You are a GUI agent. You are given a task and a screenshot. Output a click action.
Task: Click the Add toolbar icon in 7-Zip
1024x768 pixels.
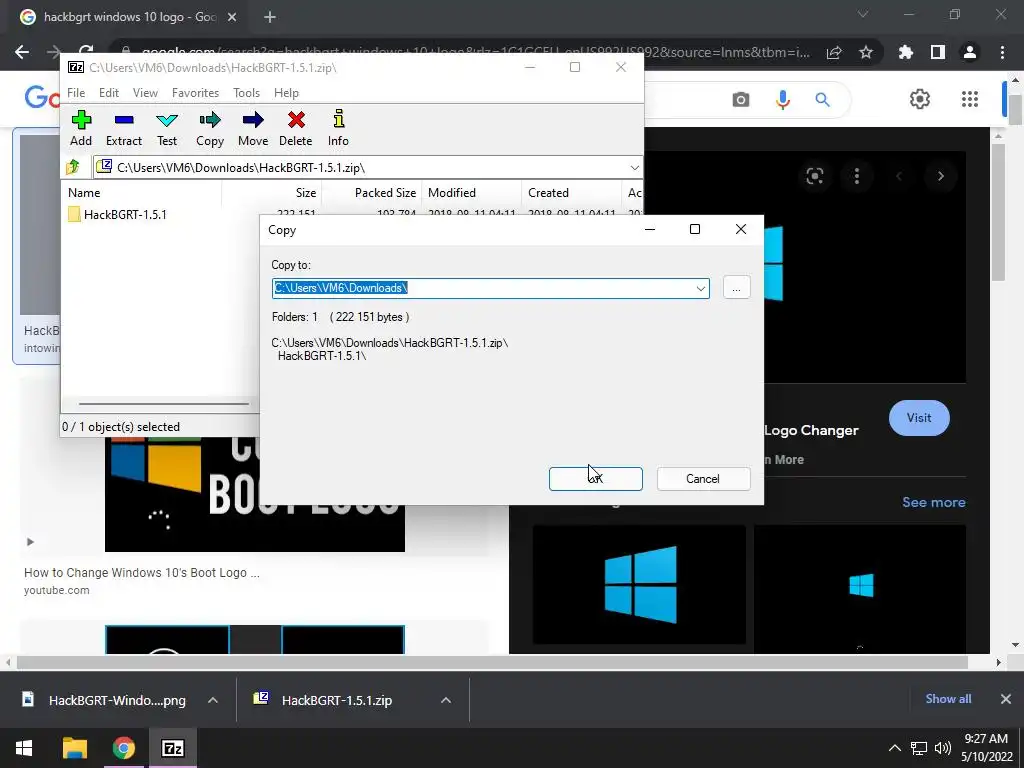click(x=81, y=128)
